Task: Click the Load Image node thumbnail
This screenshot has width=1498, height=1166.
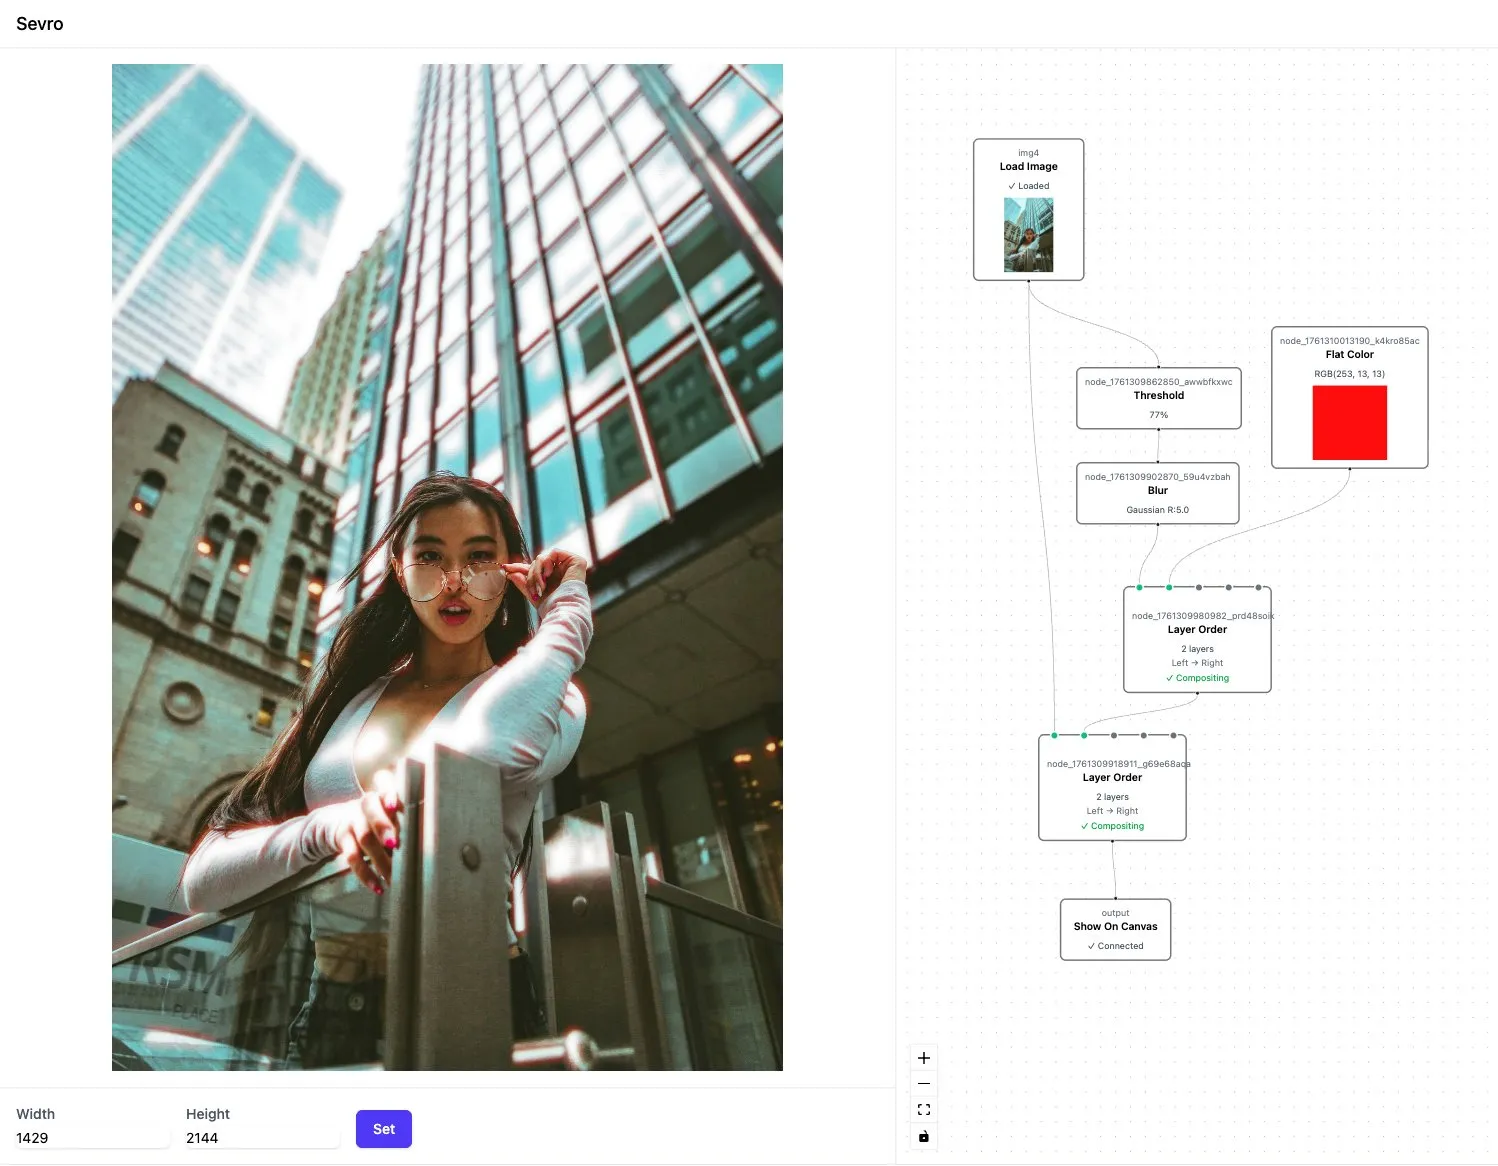Action: coord(1028,235)
